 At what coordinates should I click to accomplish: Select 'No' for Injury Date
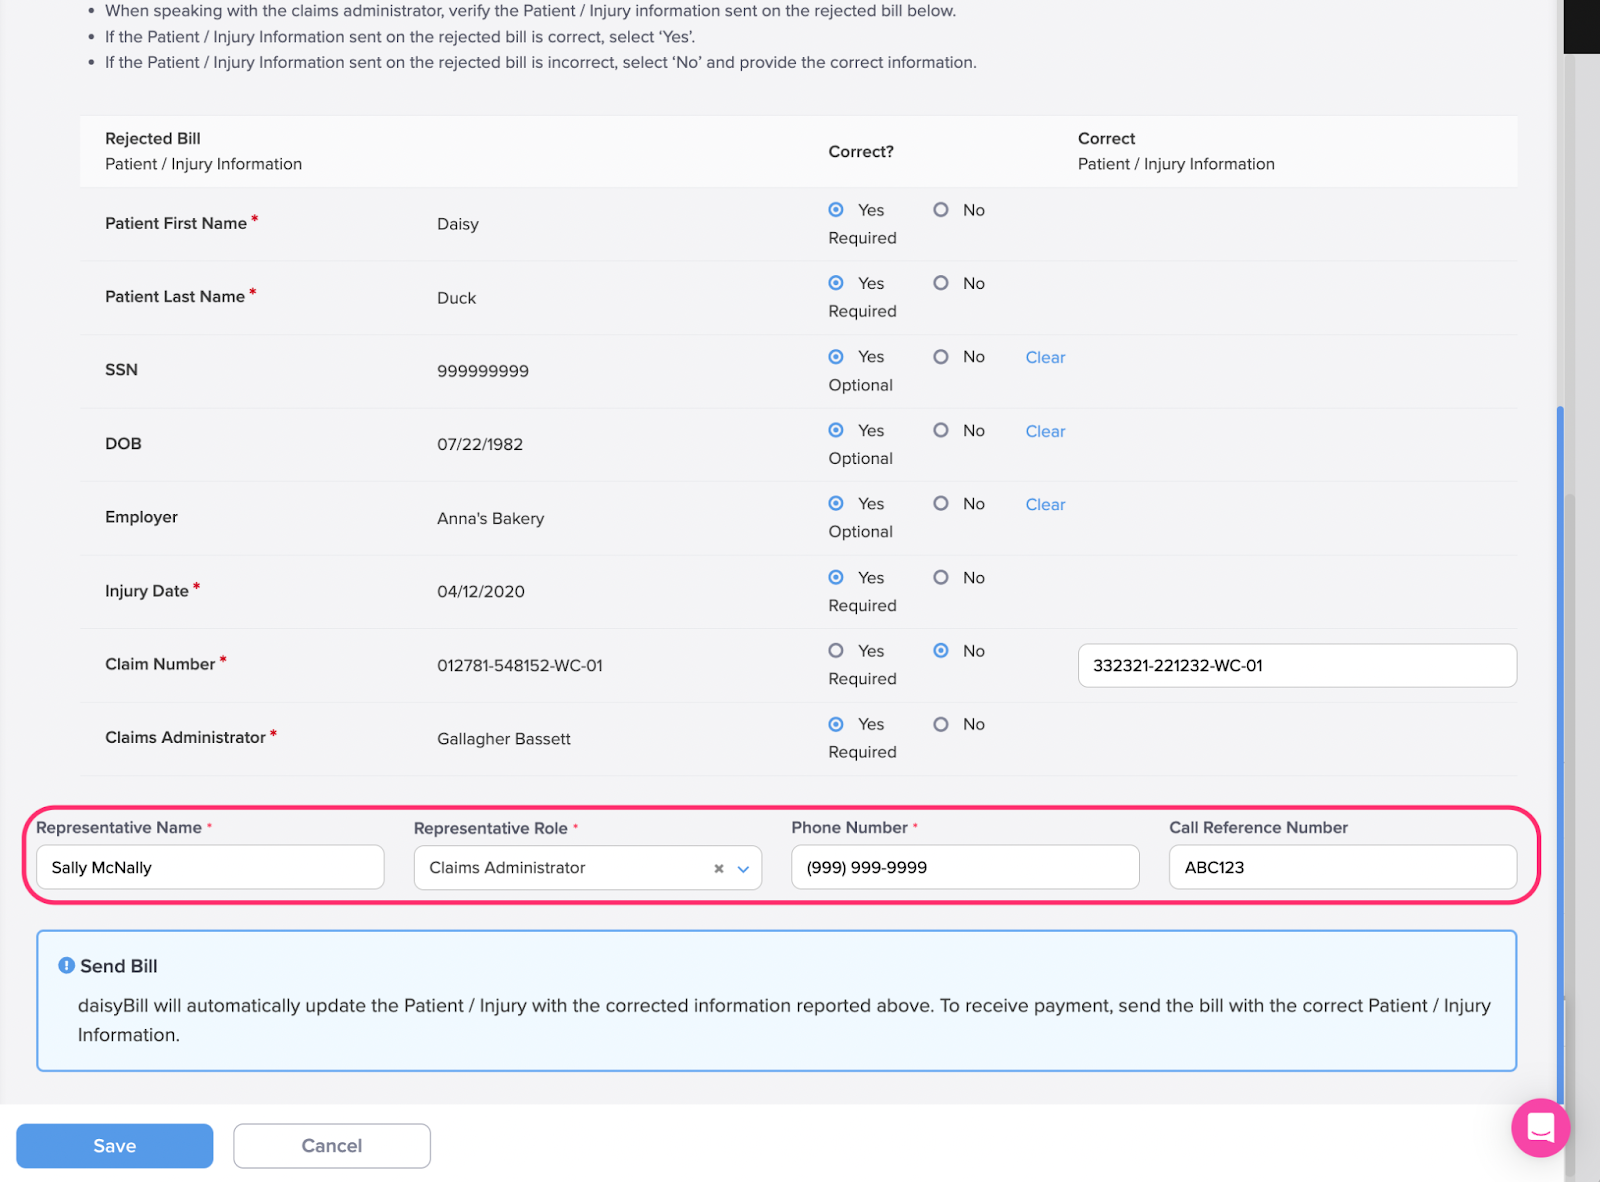[x=941, y=577]
